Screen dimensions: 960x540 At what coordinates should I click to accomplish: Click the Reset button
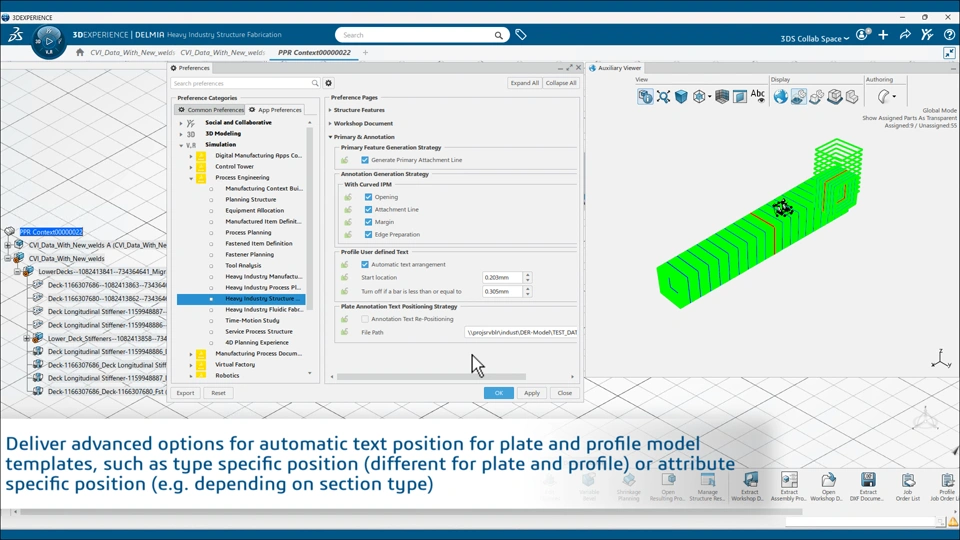point(219,393)
